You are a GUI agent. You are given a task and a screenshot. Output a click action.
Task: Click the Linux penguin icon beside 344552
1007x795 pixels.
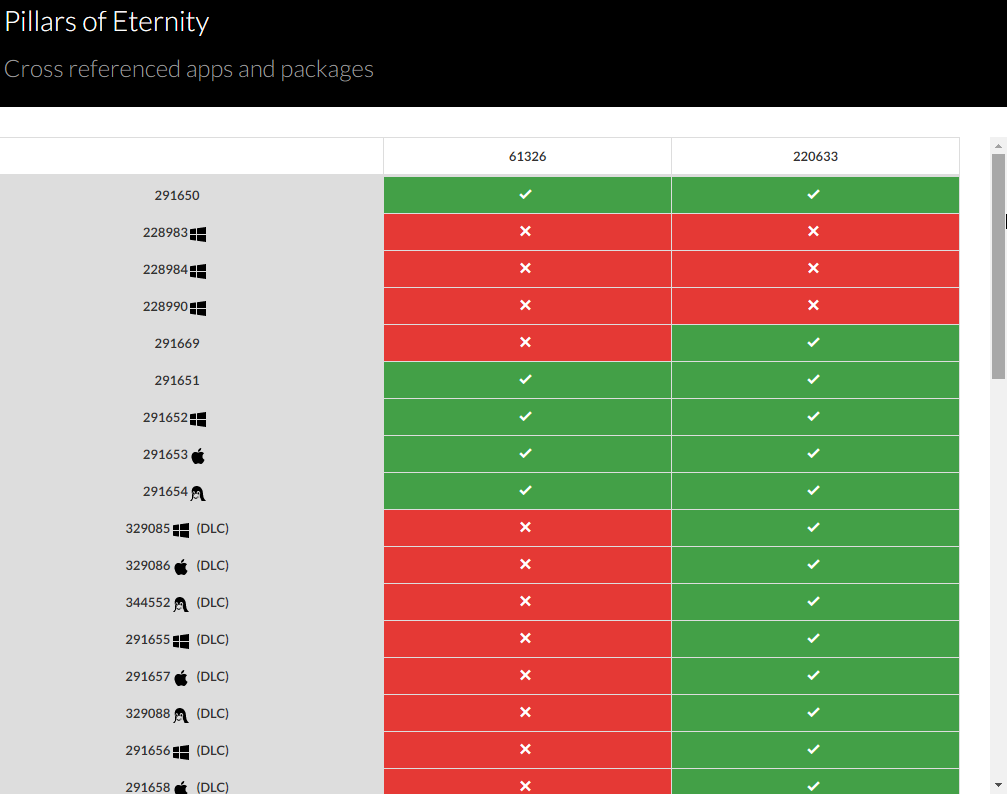[x=181, y=603]
